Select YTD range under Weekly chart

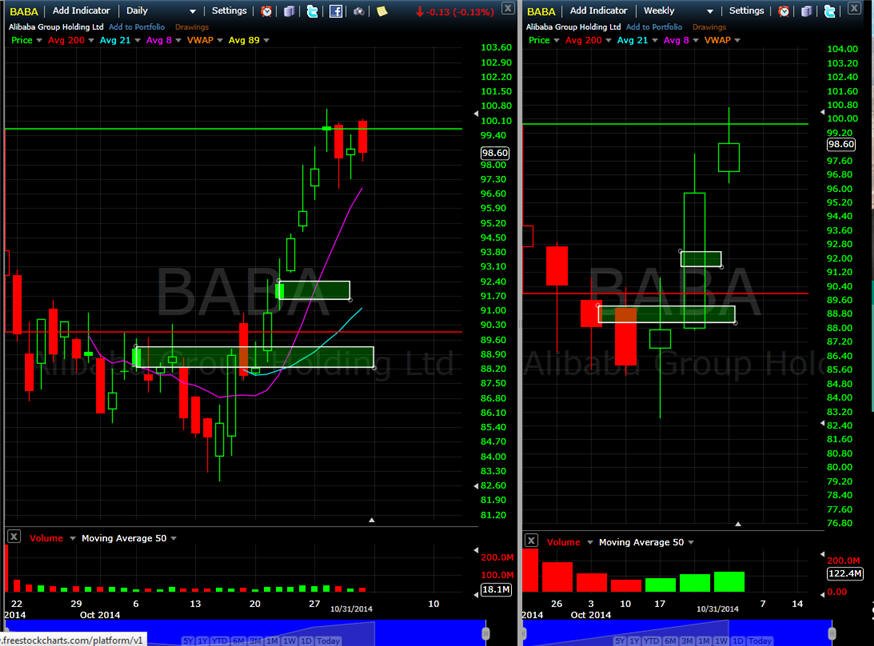(x=653, y=640)
